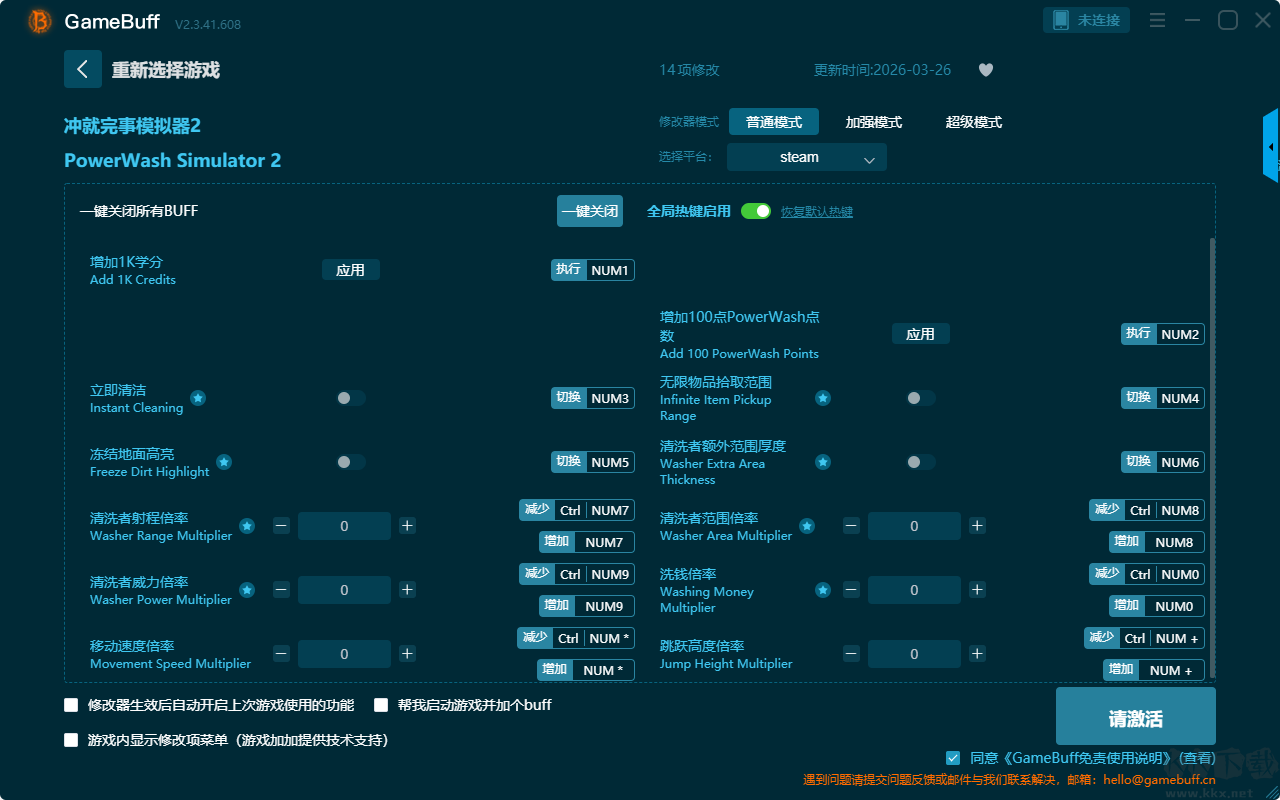Toggle Infinite Item Pickup Range switch
The height and width of the screenshot is (800, 1280).
click(921, 398)
